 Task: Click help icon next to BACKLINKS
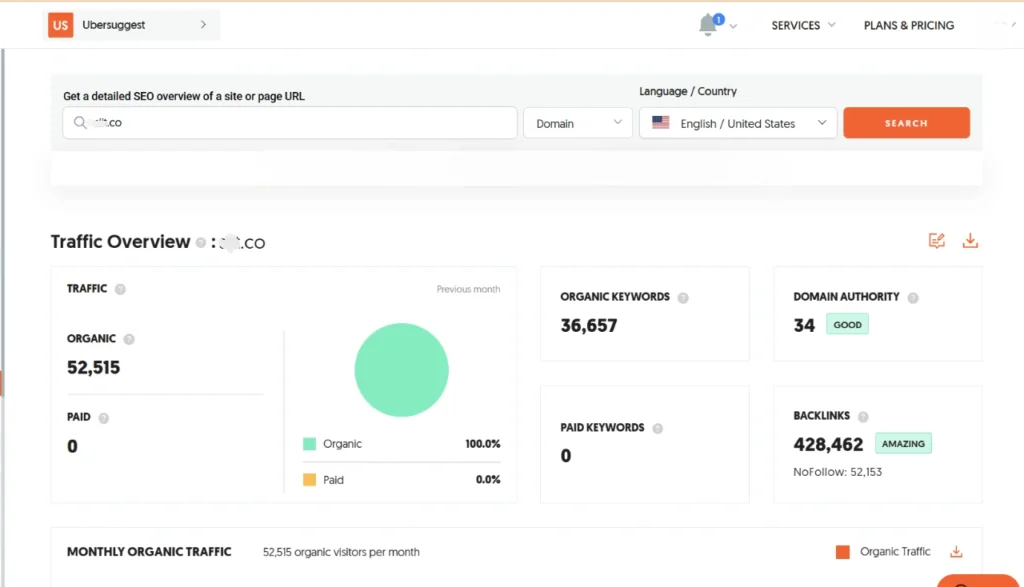point(863,417)
